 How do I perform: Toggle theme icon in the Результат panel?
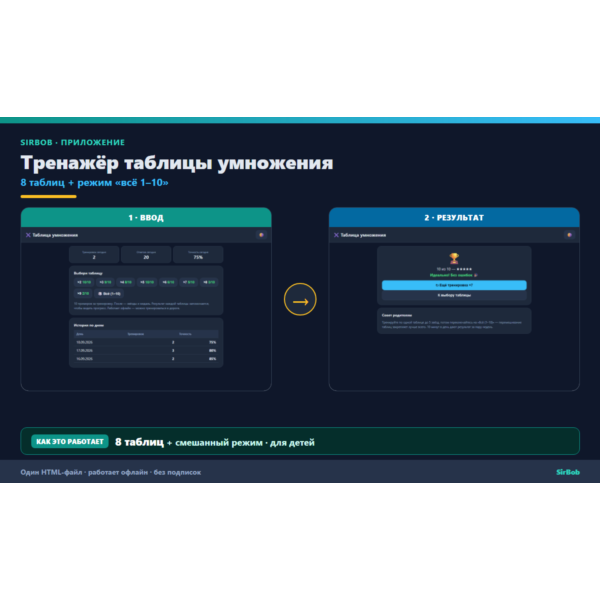tap(569, 235)
